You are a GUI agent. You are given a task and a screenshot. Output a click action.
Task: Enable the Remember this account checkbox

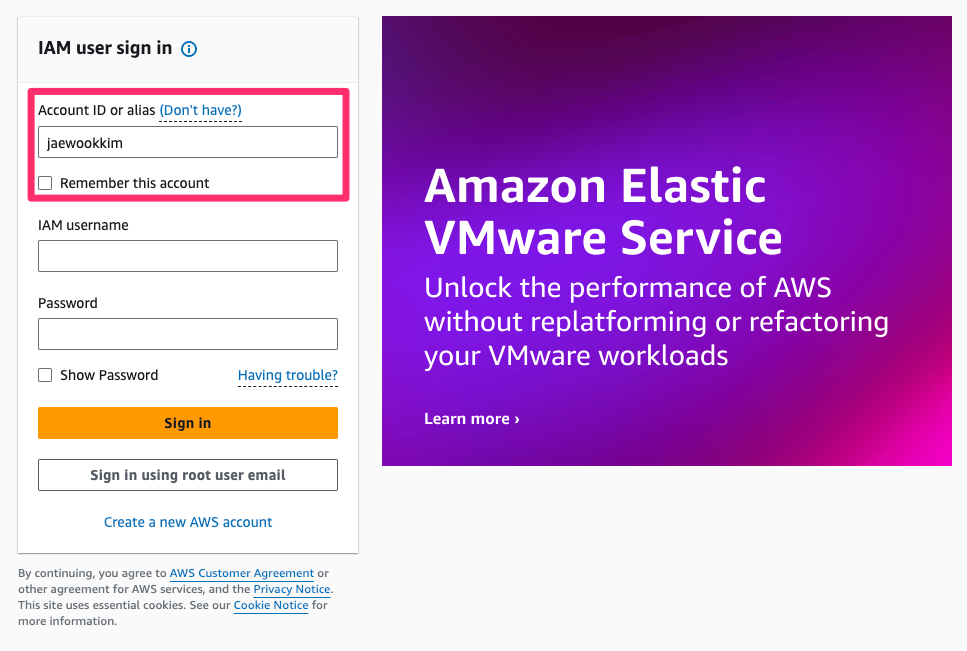click(45, 183)
